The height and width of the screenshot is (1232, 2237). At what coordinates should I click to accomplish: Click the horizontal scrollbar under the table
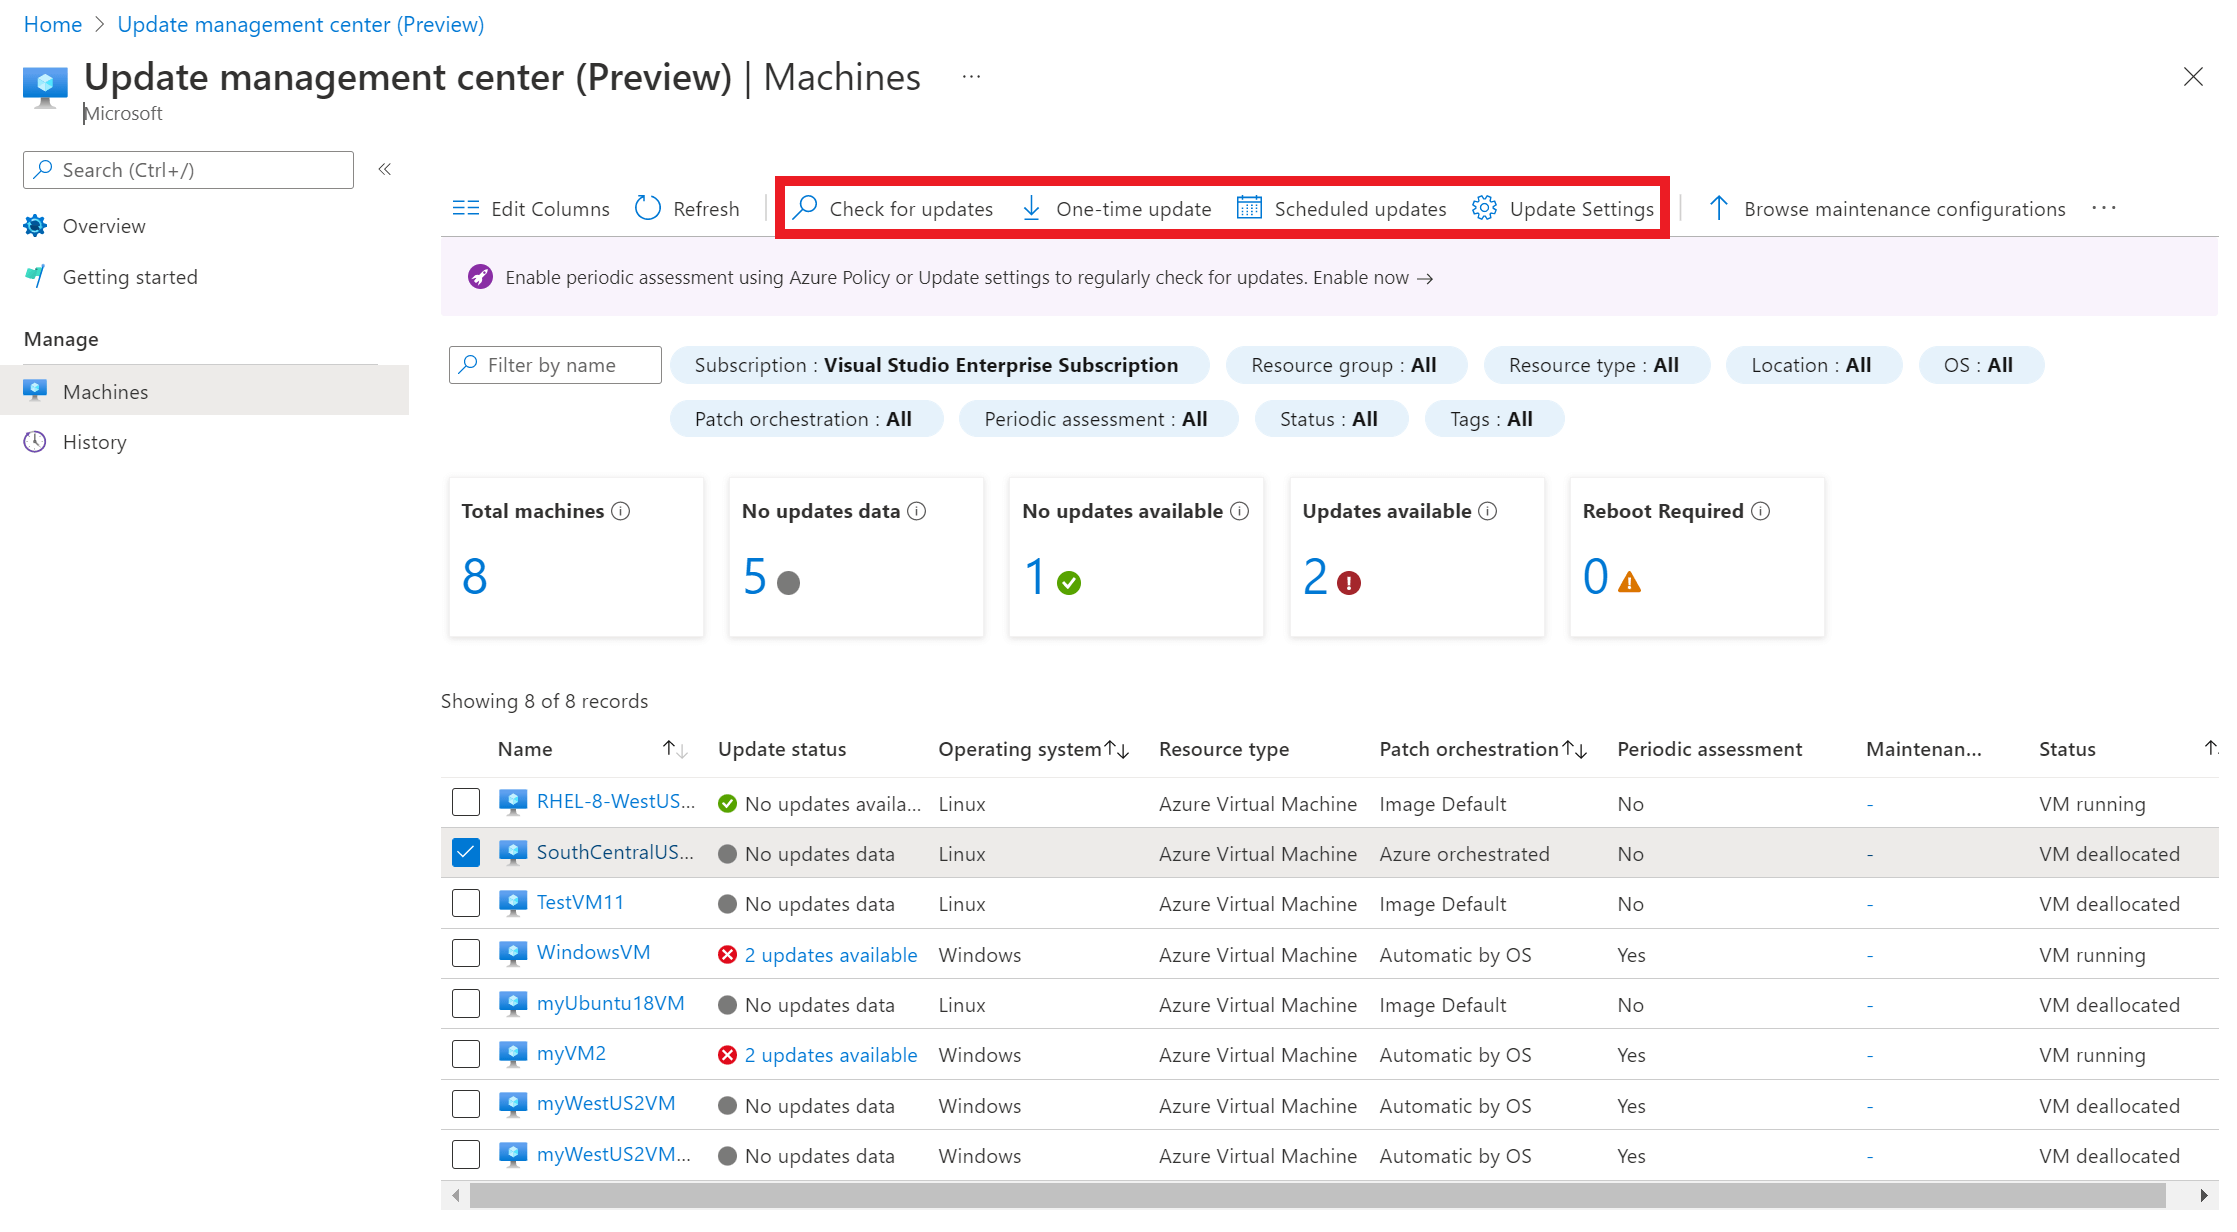1316,1196
